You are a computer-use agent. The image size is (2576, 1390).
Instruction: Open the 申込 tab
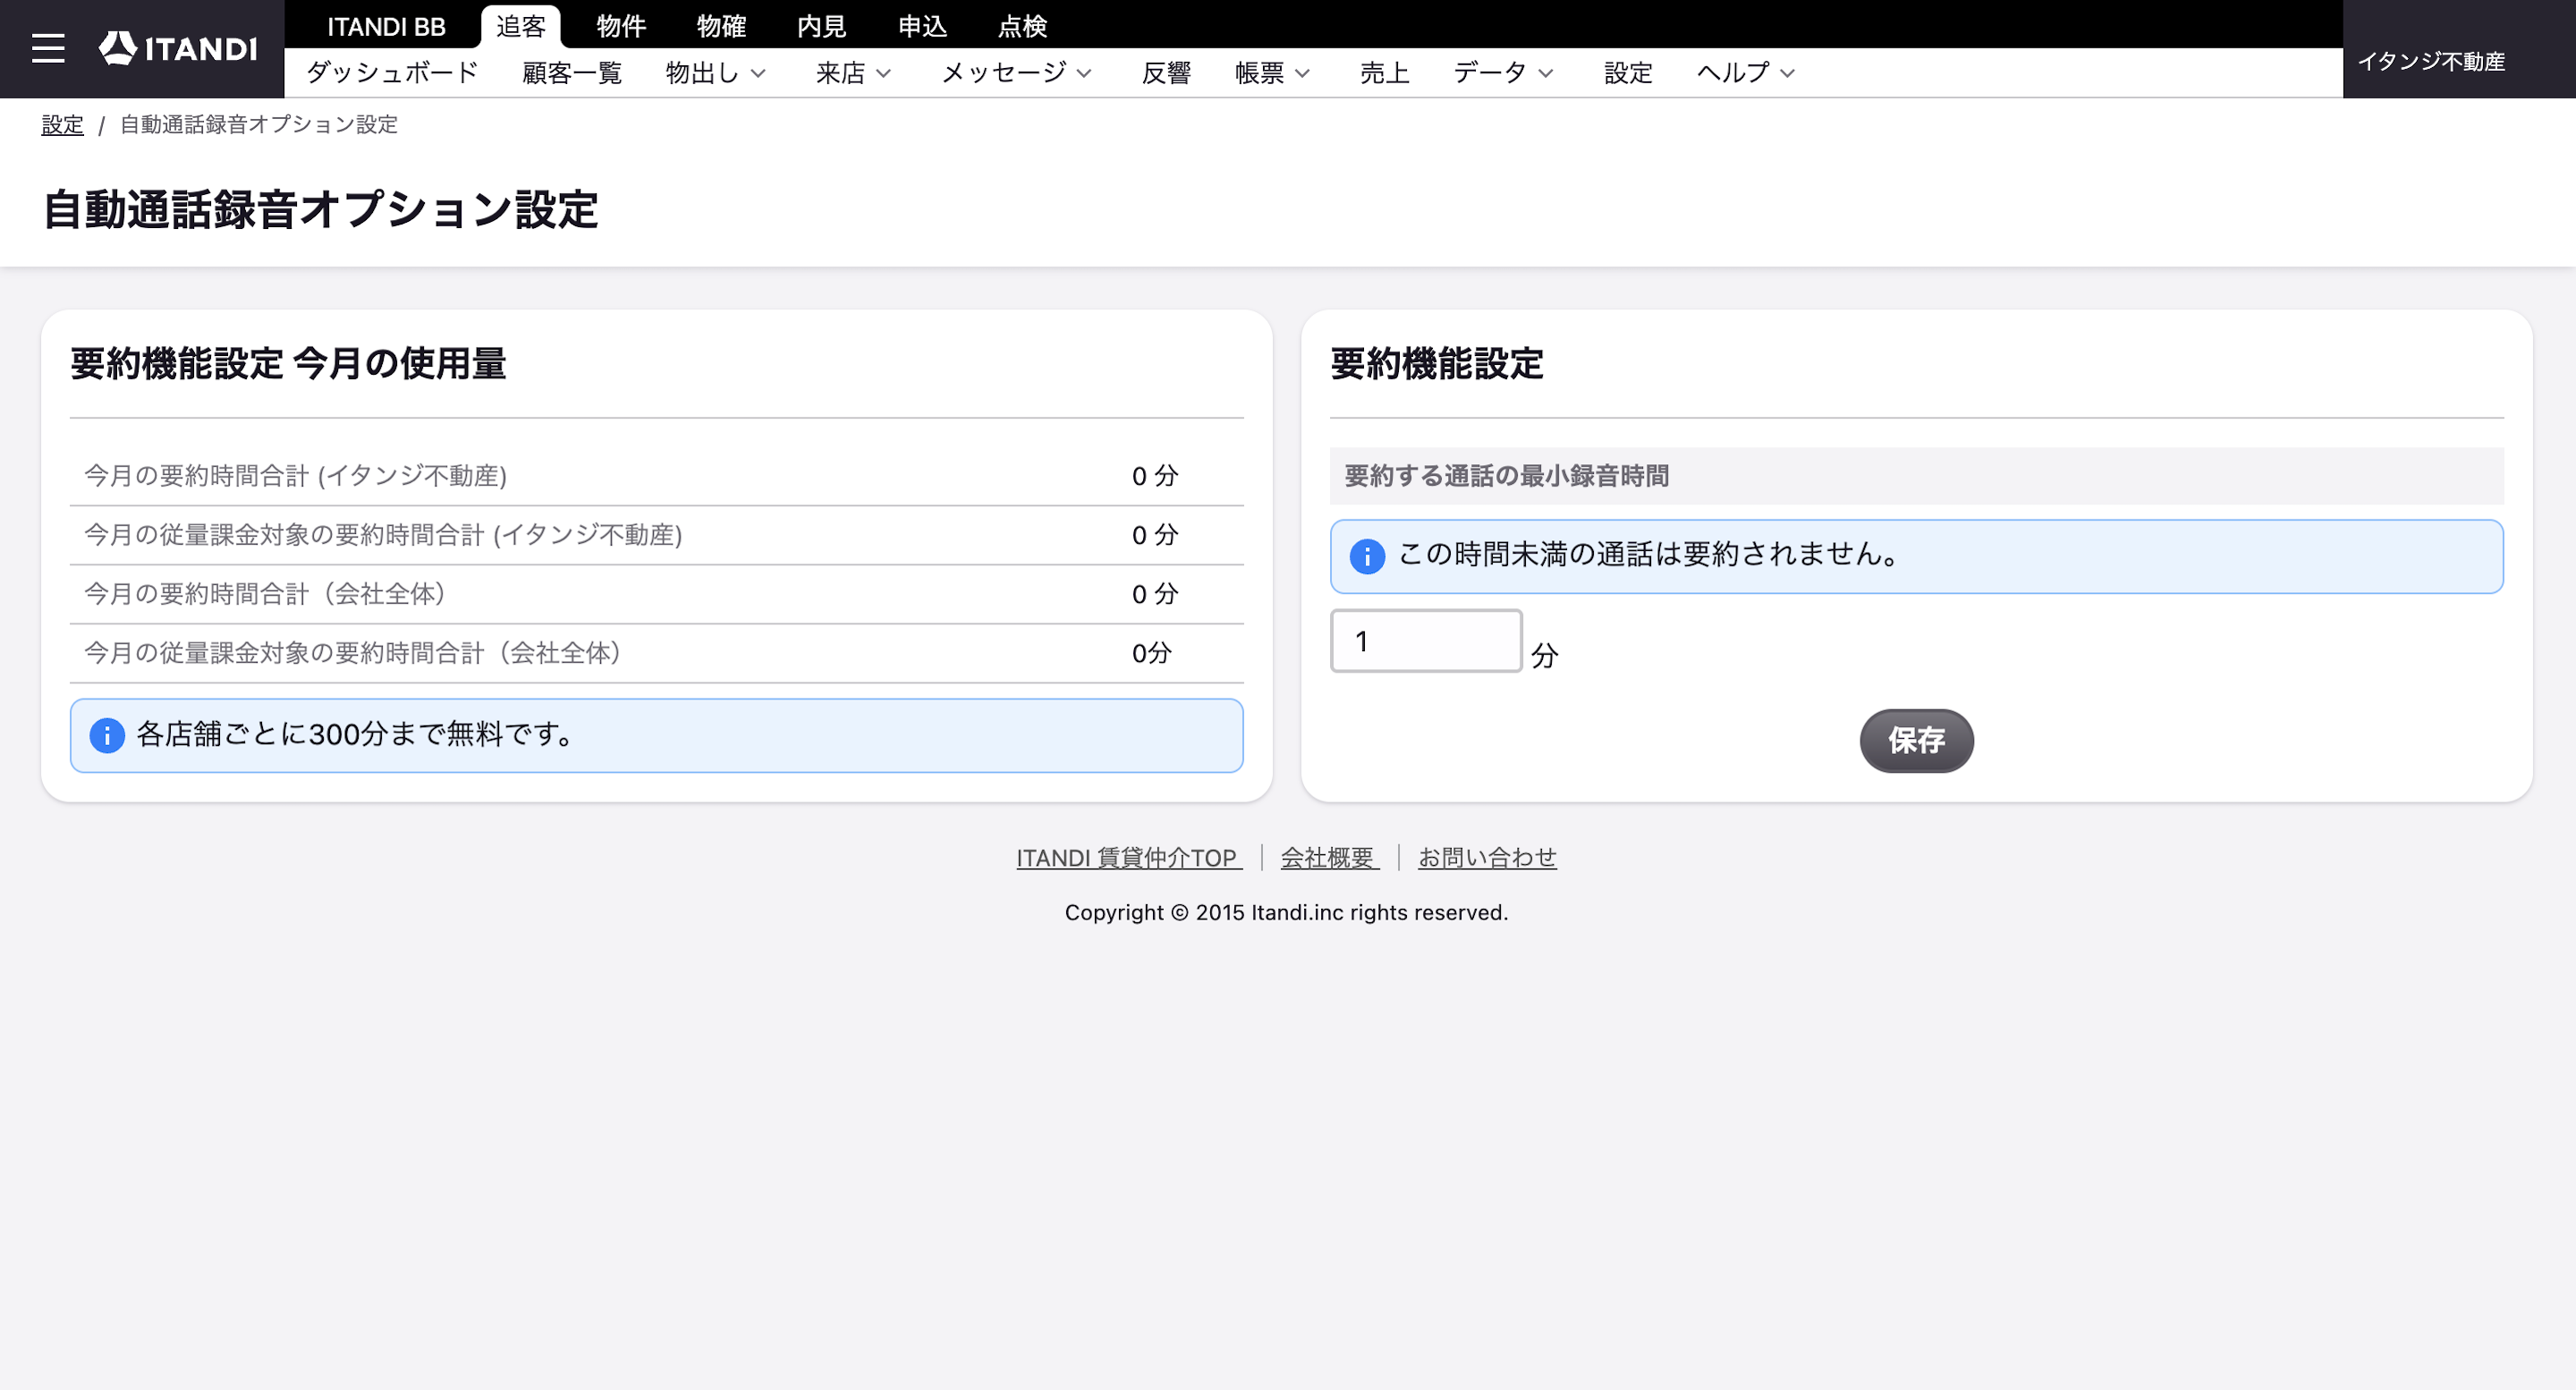pyautogui.click(x=922, y=26)
